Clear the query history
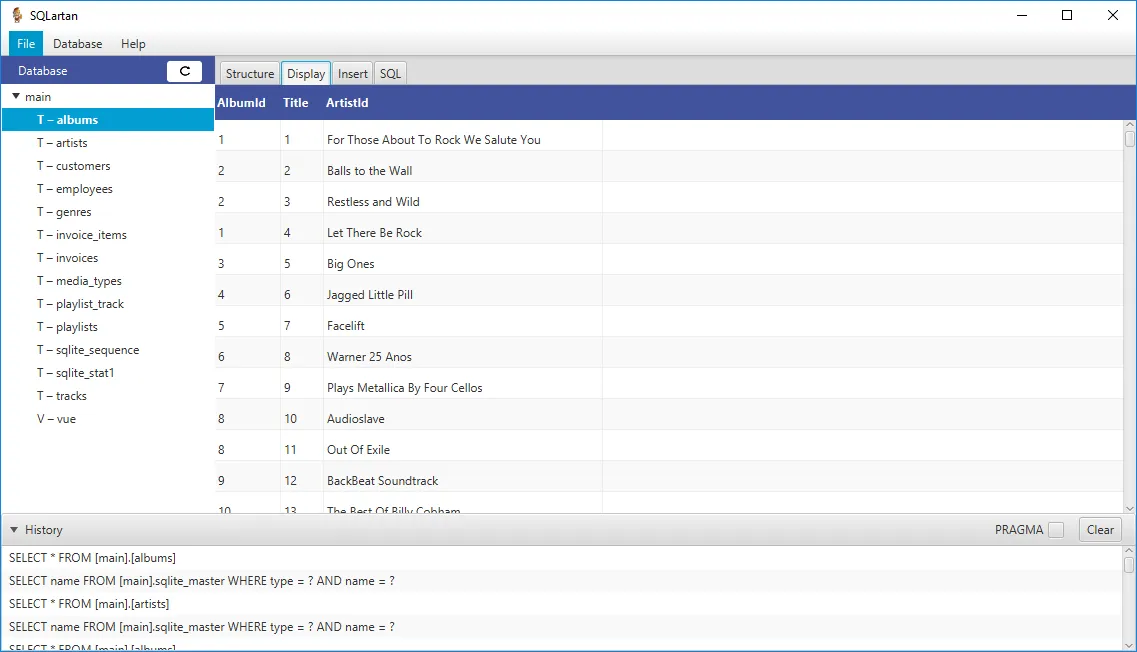 click(x=1100, y=529)
